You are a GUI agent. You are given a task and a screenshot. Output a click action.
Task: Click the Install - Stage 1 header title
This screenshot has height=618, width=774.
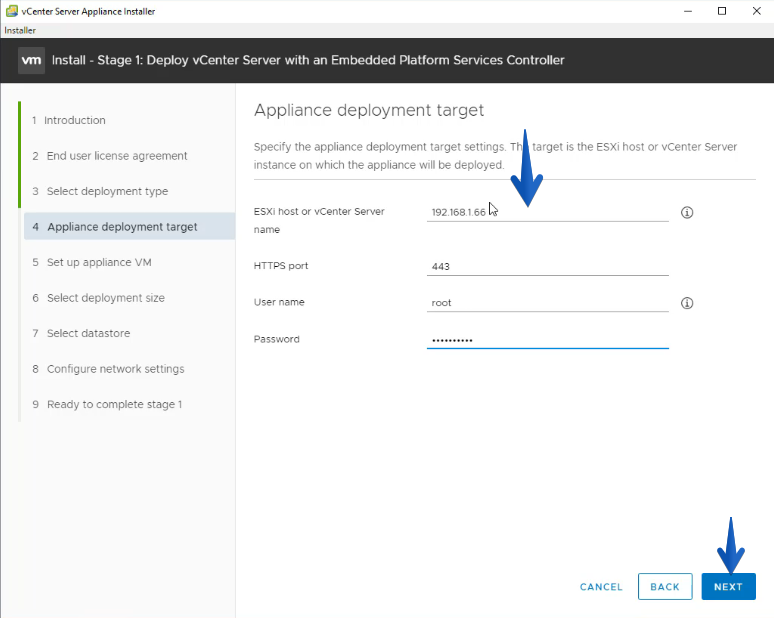coord(308,60)
